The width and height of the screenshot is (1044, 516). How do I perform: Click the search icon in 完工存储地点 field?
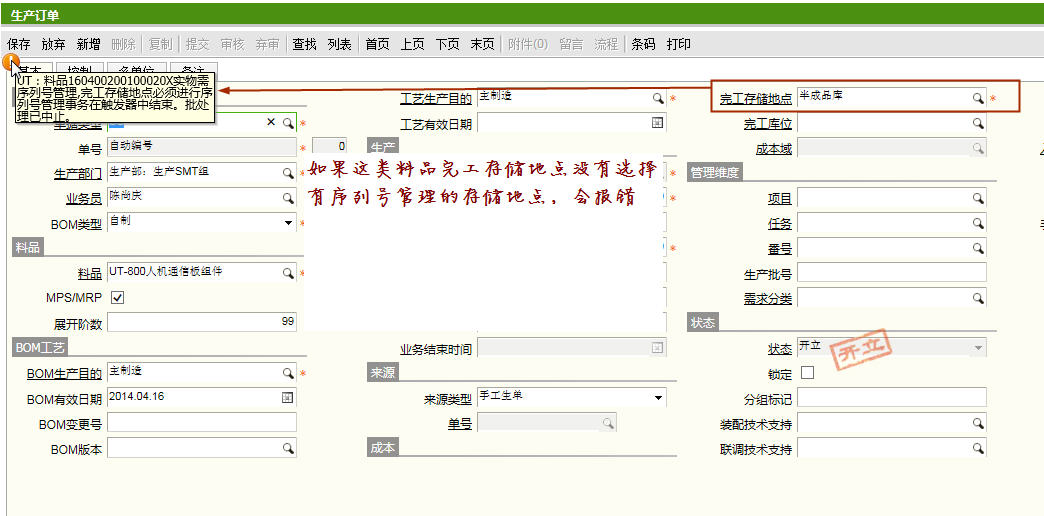(x=978, y=98)
